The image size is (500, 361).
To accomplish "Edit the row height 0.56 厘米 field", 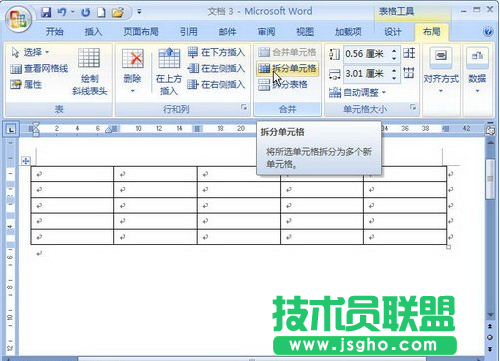I will 366,54.
